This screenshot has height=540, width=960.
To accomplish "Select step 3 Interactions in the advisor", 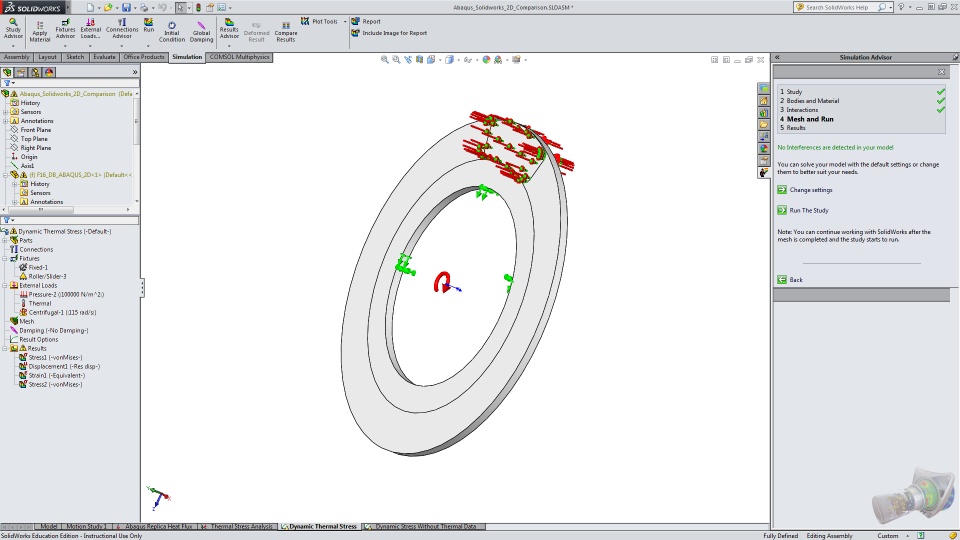I will coord(799,110).
